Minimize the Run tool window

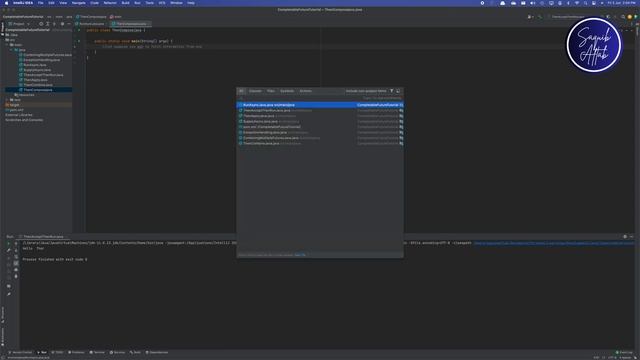[631, 236]
